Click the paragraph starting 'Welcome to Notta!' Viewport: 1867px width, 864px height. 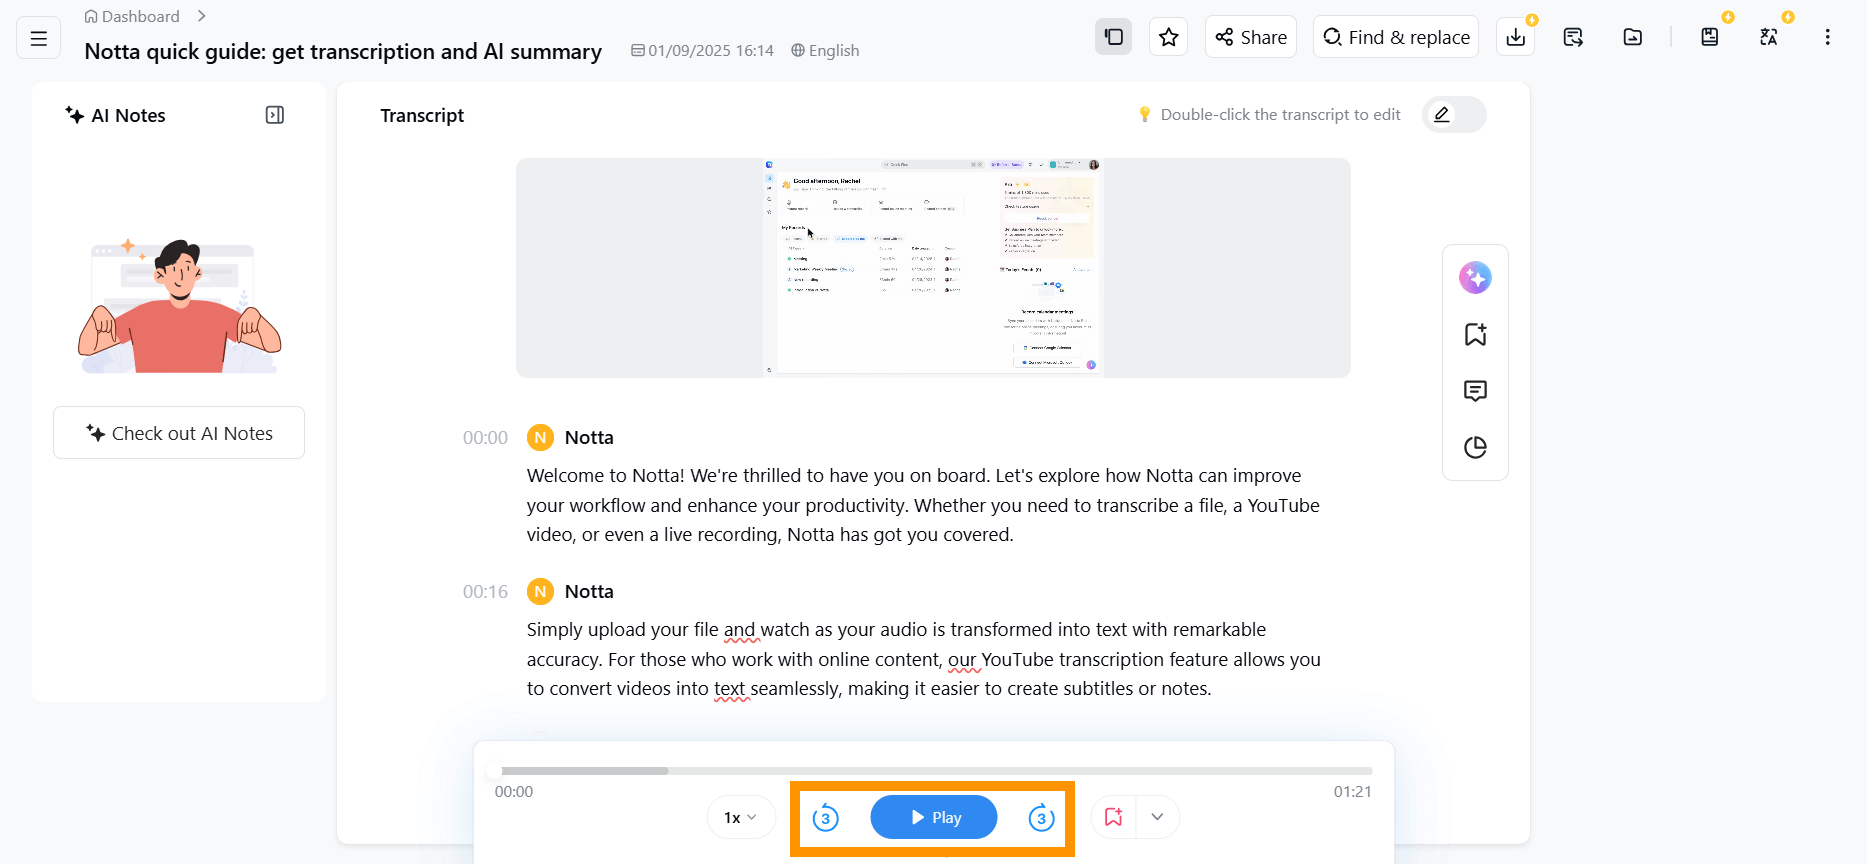click(x=923, y=505)
